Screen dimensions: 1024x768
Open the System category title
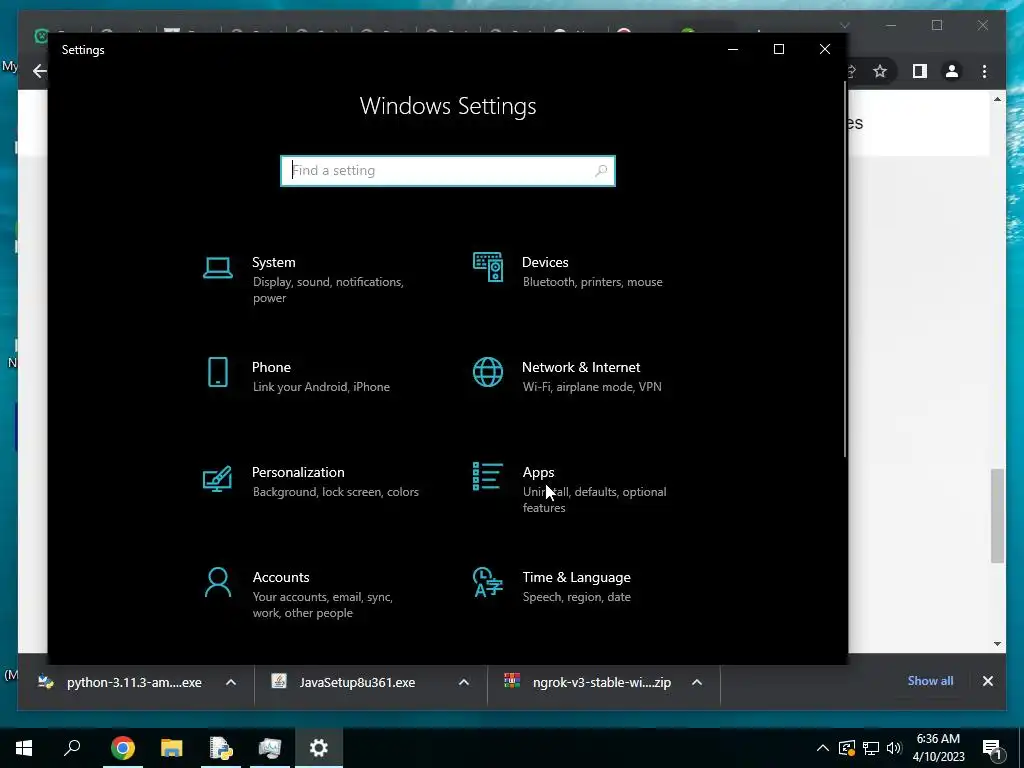click(x=274, y=262)
